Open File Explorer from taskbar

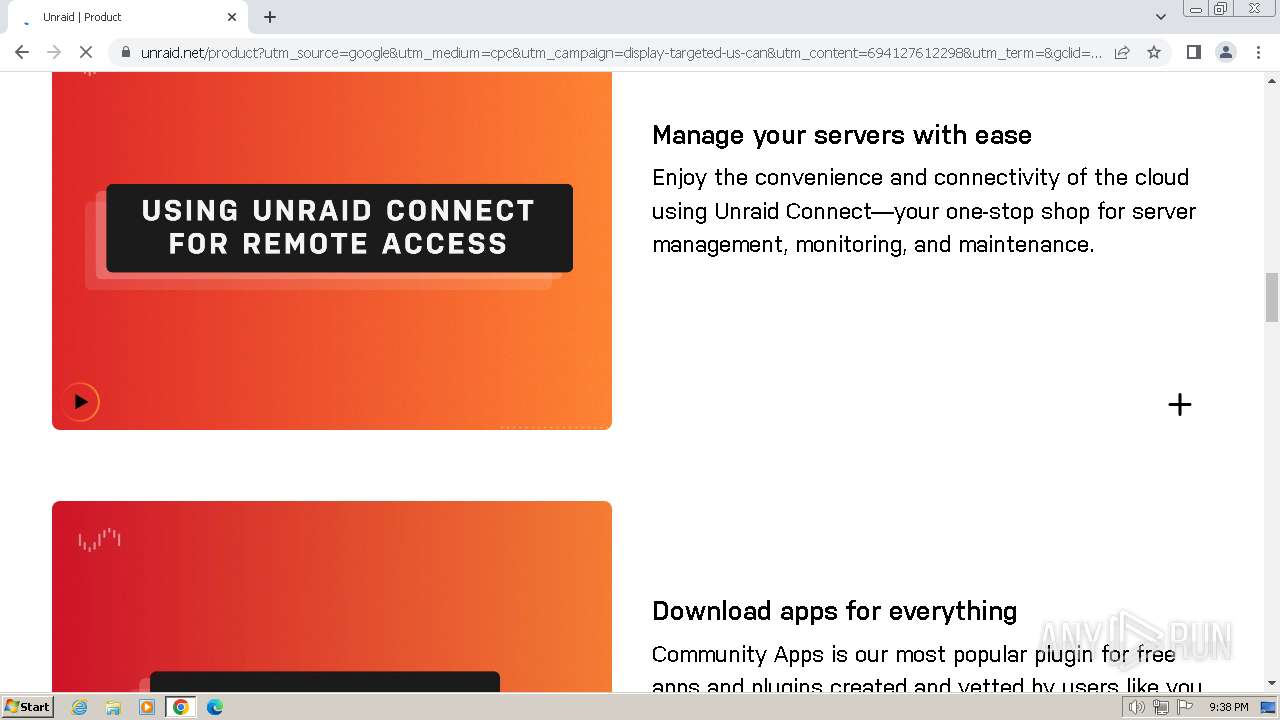coord(113,707)
